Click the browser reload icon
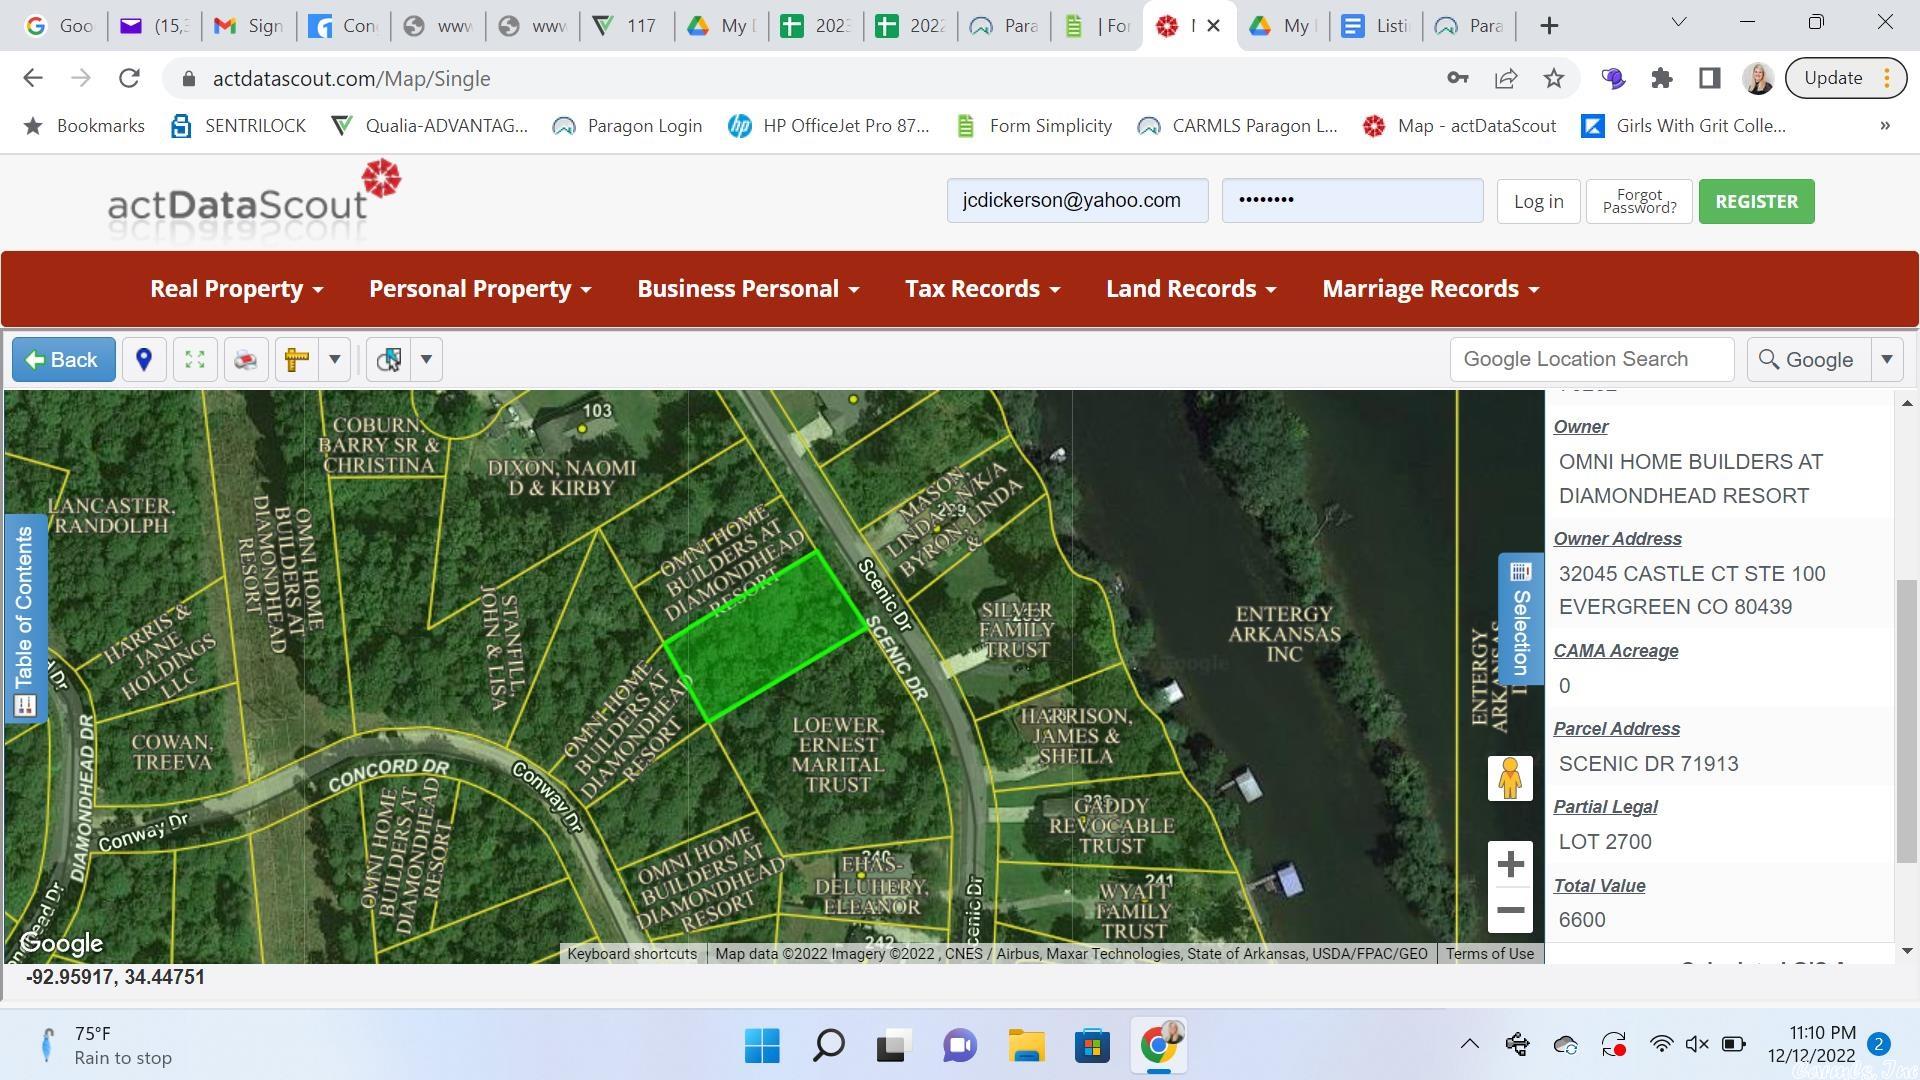The height and width of the screenshot is (1080, 1920). coord(129,78)
